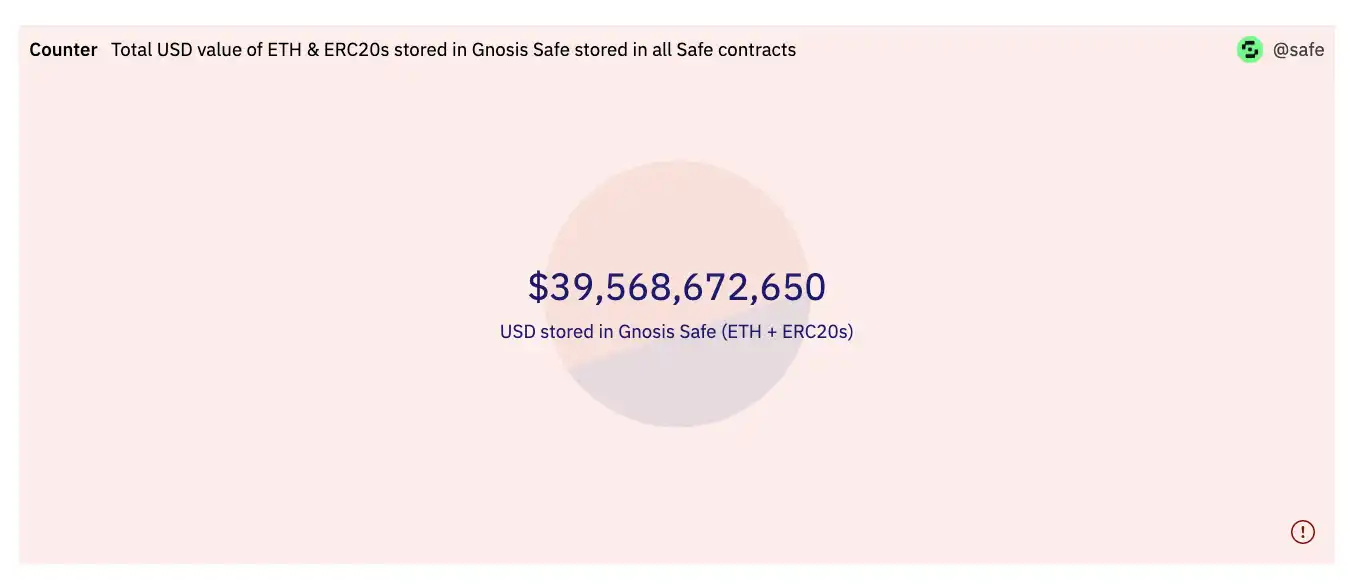Click the green Safe avatar icon

pyautogui.click(x=1250, y=49)
